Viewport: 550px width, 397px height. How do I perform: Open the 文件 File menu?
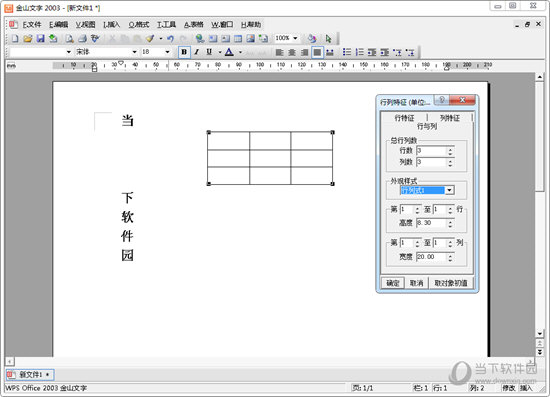coord(32,25)
